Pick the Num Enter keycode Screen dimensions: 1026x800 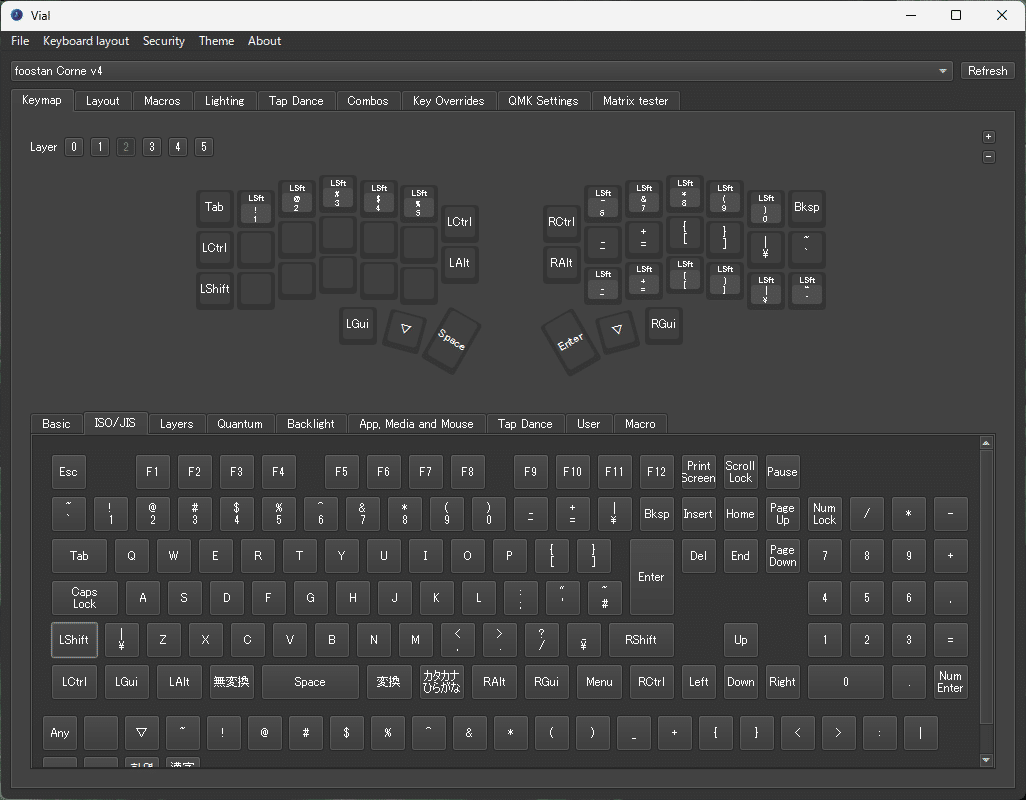(950, 682)
